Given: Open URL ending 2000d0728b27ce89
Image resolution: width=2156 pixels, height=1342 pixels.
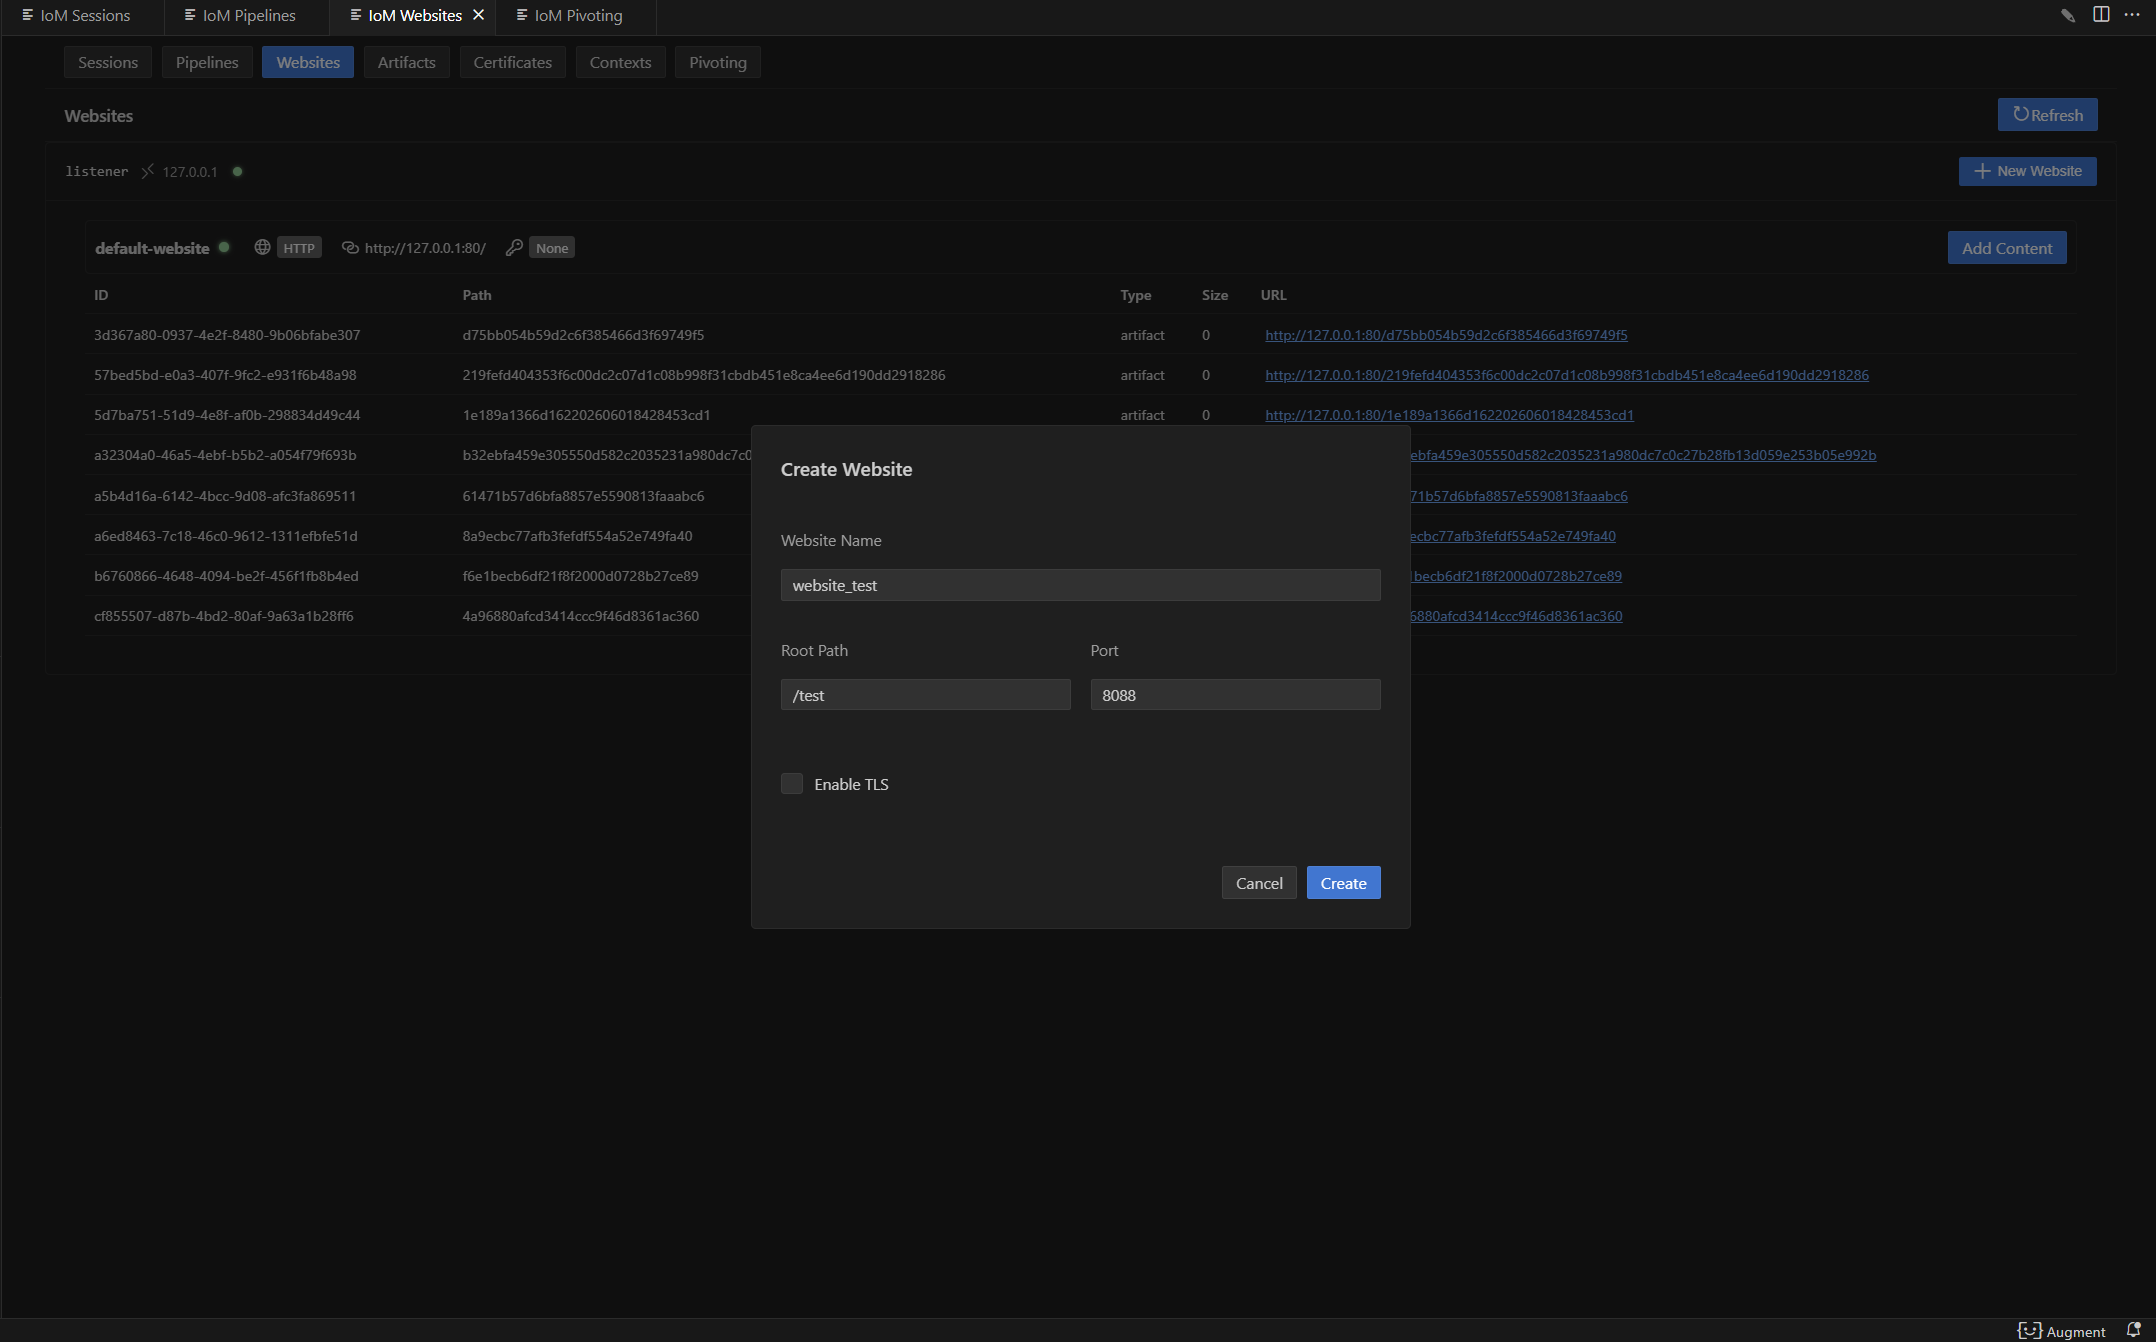Looking at the screenshot, I should click(x=1516, y=576).
